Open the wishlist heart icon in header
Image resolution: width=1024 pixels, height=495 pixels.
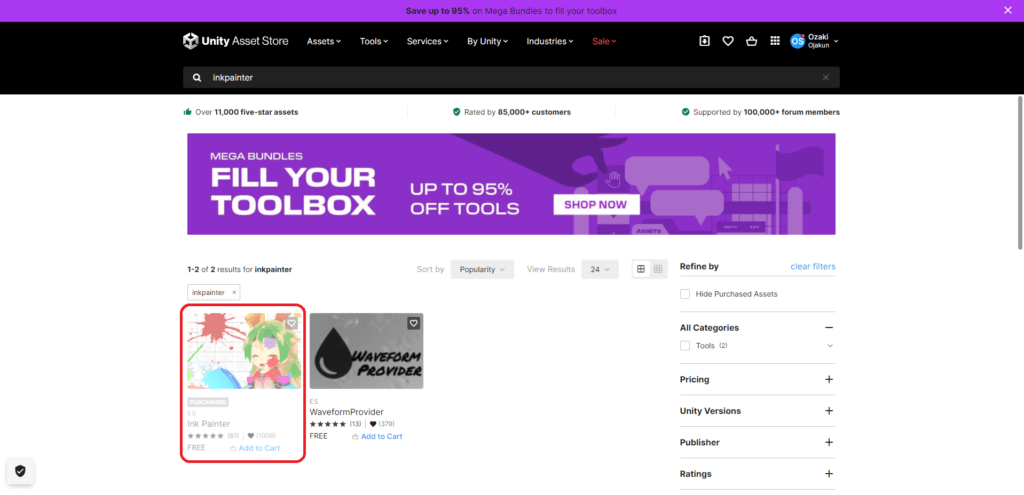pos(728,41)
